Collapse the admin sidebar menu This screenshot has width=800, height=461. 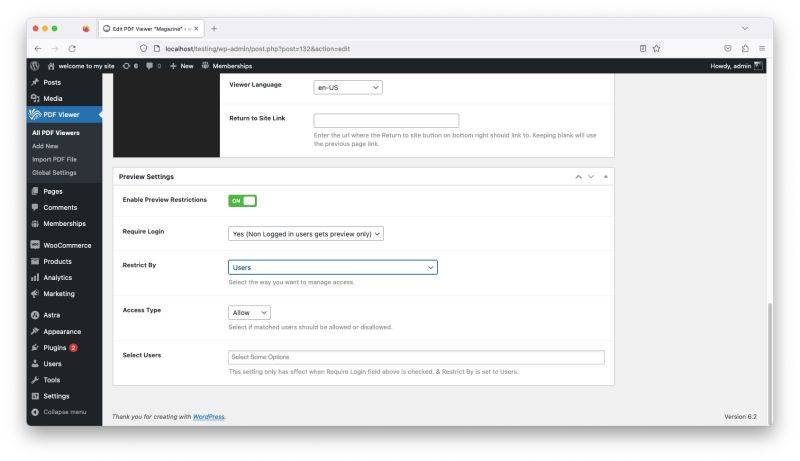[x=59, y=412]
